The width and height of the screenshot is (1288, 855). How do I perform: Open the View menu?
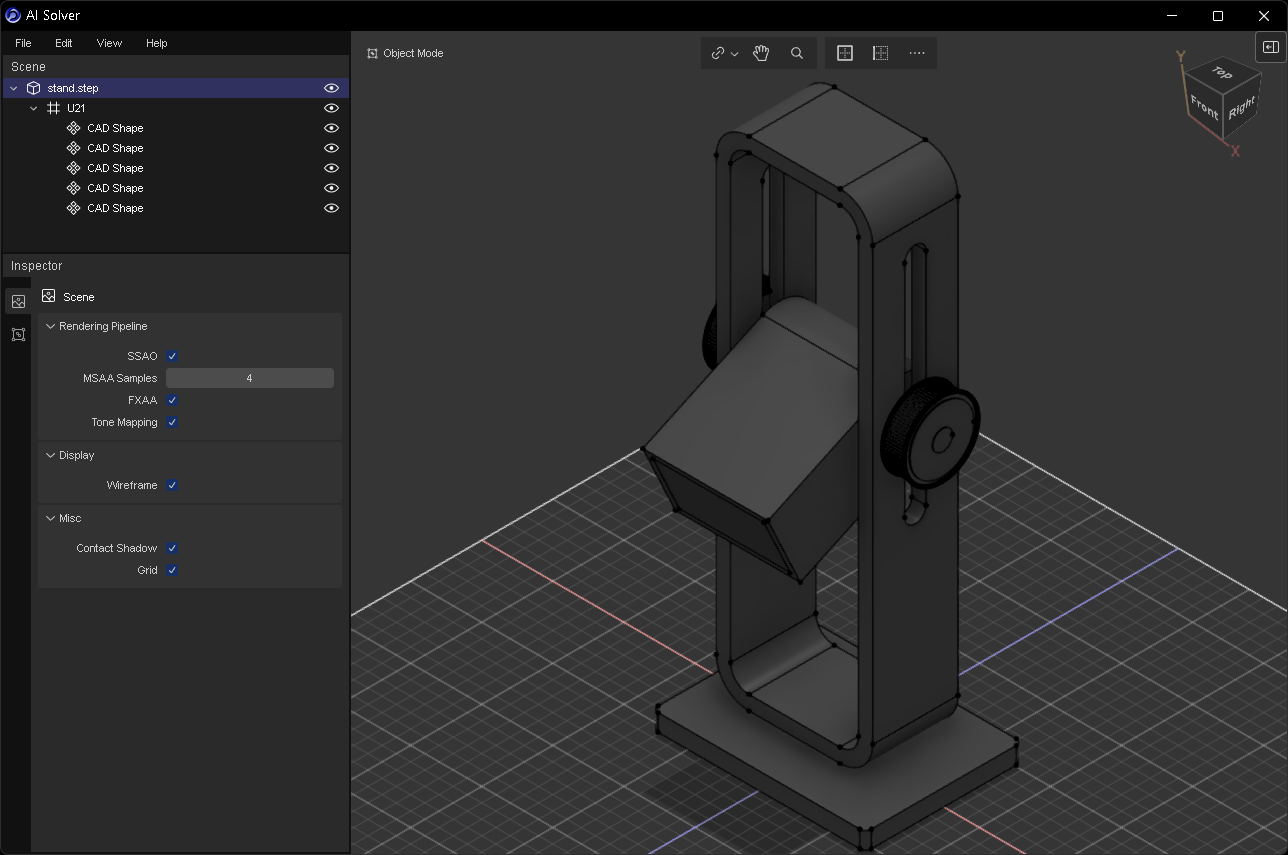coord(109,43)
